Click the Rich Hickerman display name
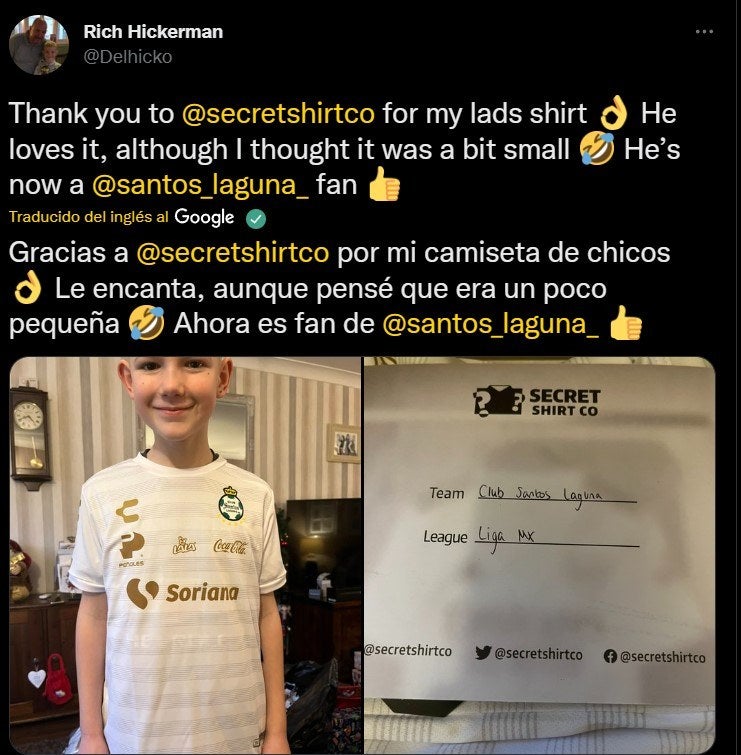This screenshot has height=755, width=741. pyautogui.click(x=153, y=32)
